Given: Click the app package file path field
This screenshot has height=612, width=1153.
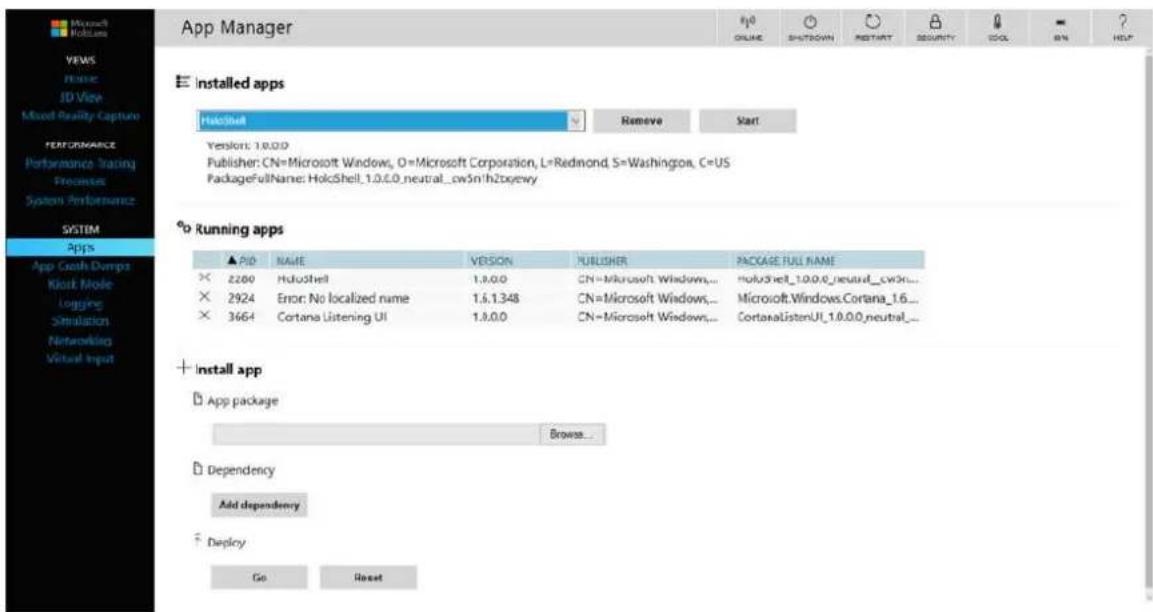Looking at the screenshot, I should tap(376, 434).
